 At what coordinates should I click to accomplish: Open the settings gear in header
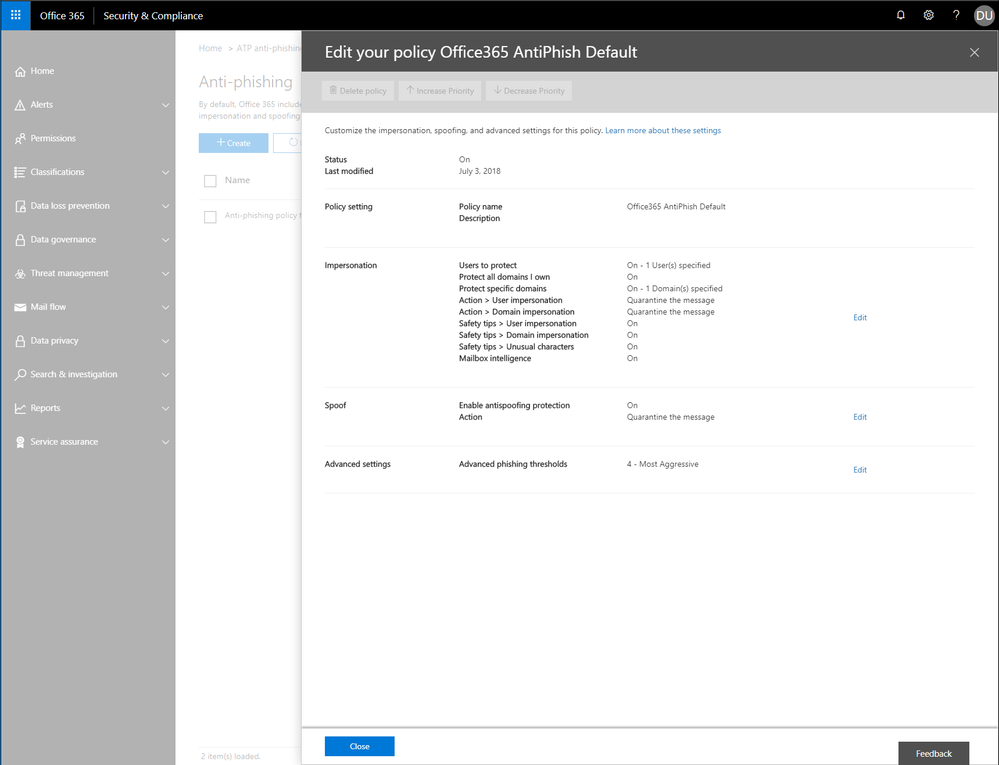(928, 15)
